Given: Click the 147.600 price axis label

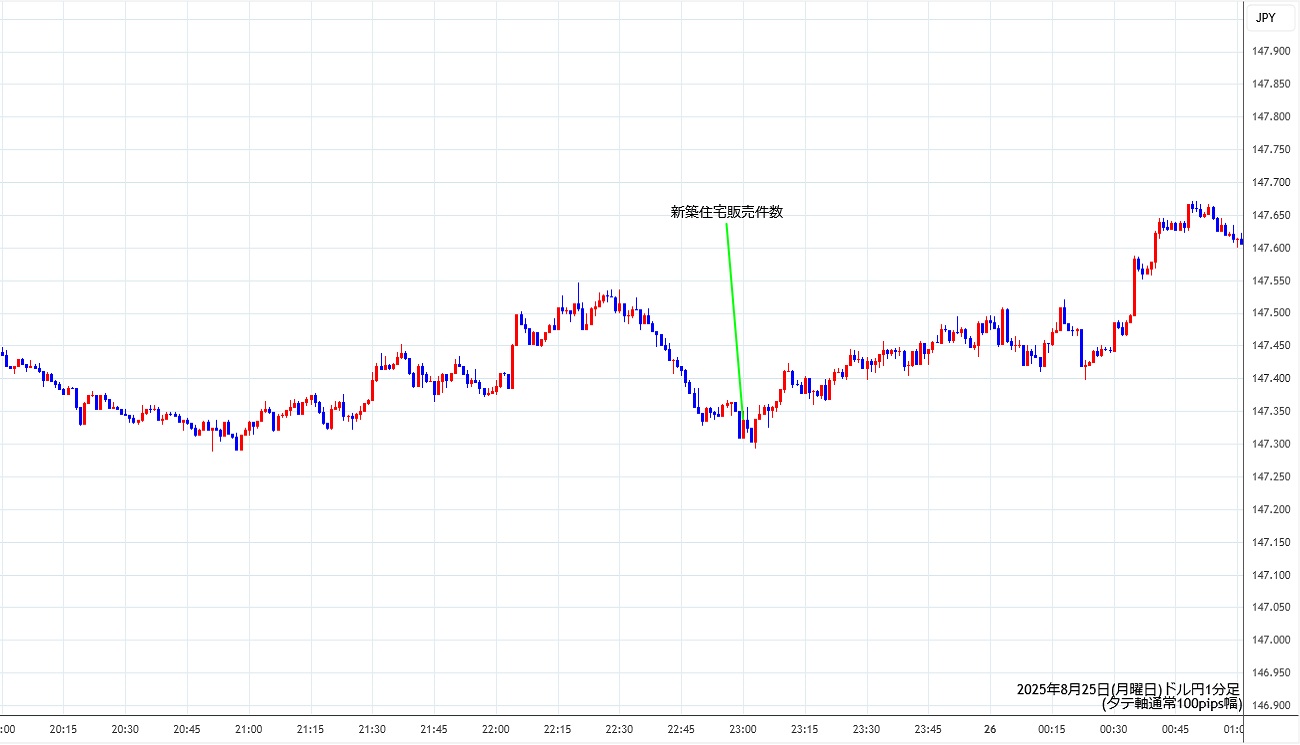Looking at the screenshot, I should [1271, 248].
